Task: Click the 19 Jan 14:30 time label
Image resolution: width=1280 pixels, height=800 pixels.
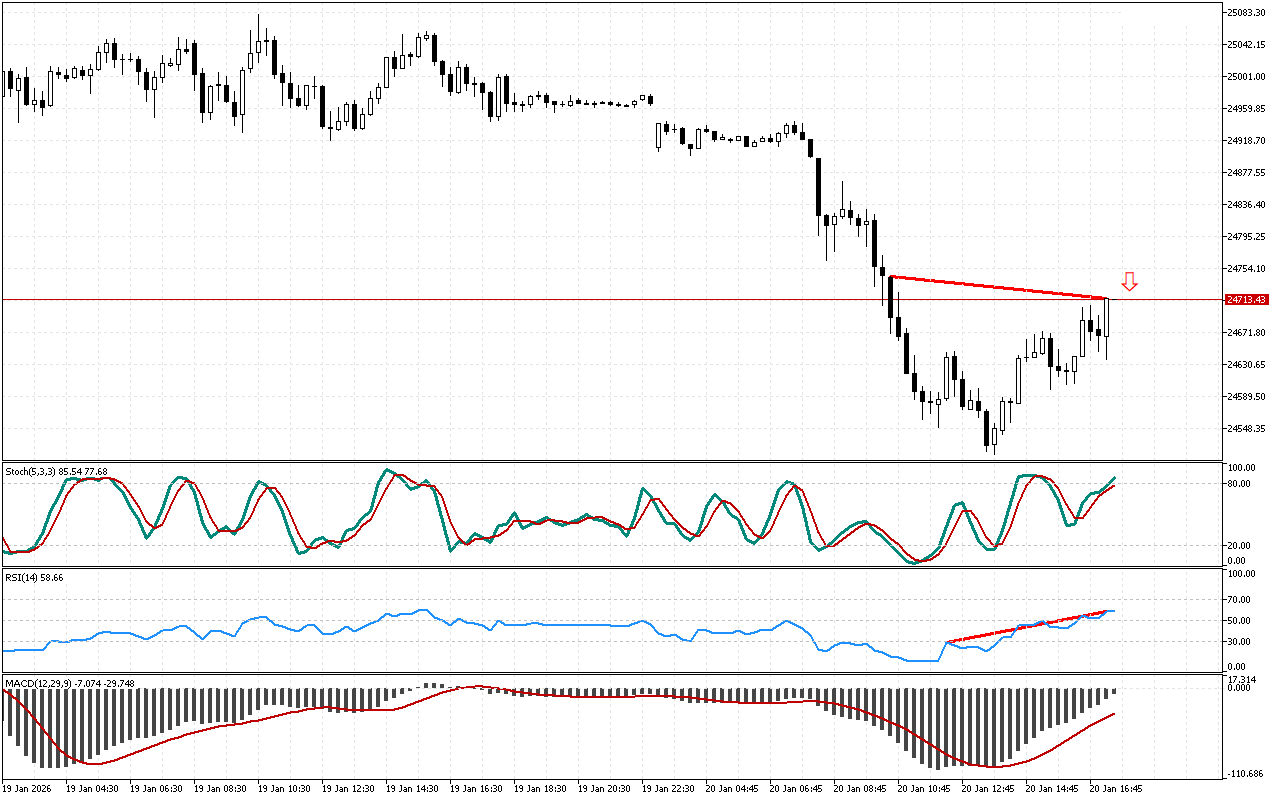Action: pyautogui.click(x=413, y=788)
